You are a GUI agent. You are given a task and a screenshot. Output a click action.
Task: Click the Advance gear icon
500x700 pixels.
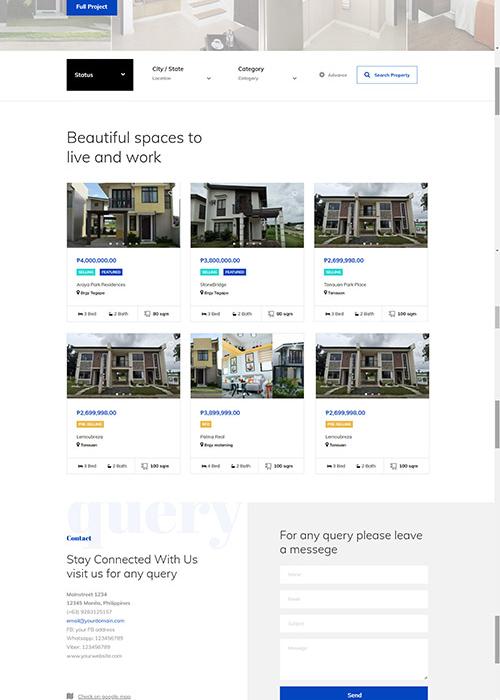pyautogui.click(x=321, y=75)
